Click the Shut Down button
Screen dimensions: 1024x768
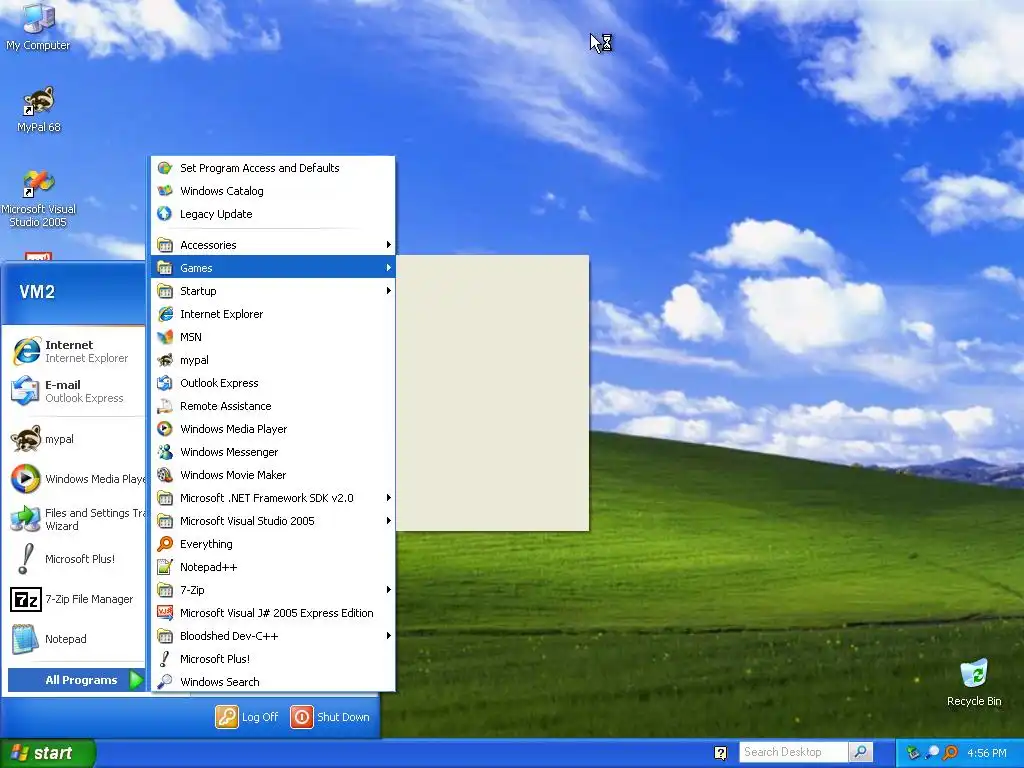[330, 717]
